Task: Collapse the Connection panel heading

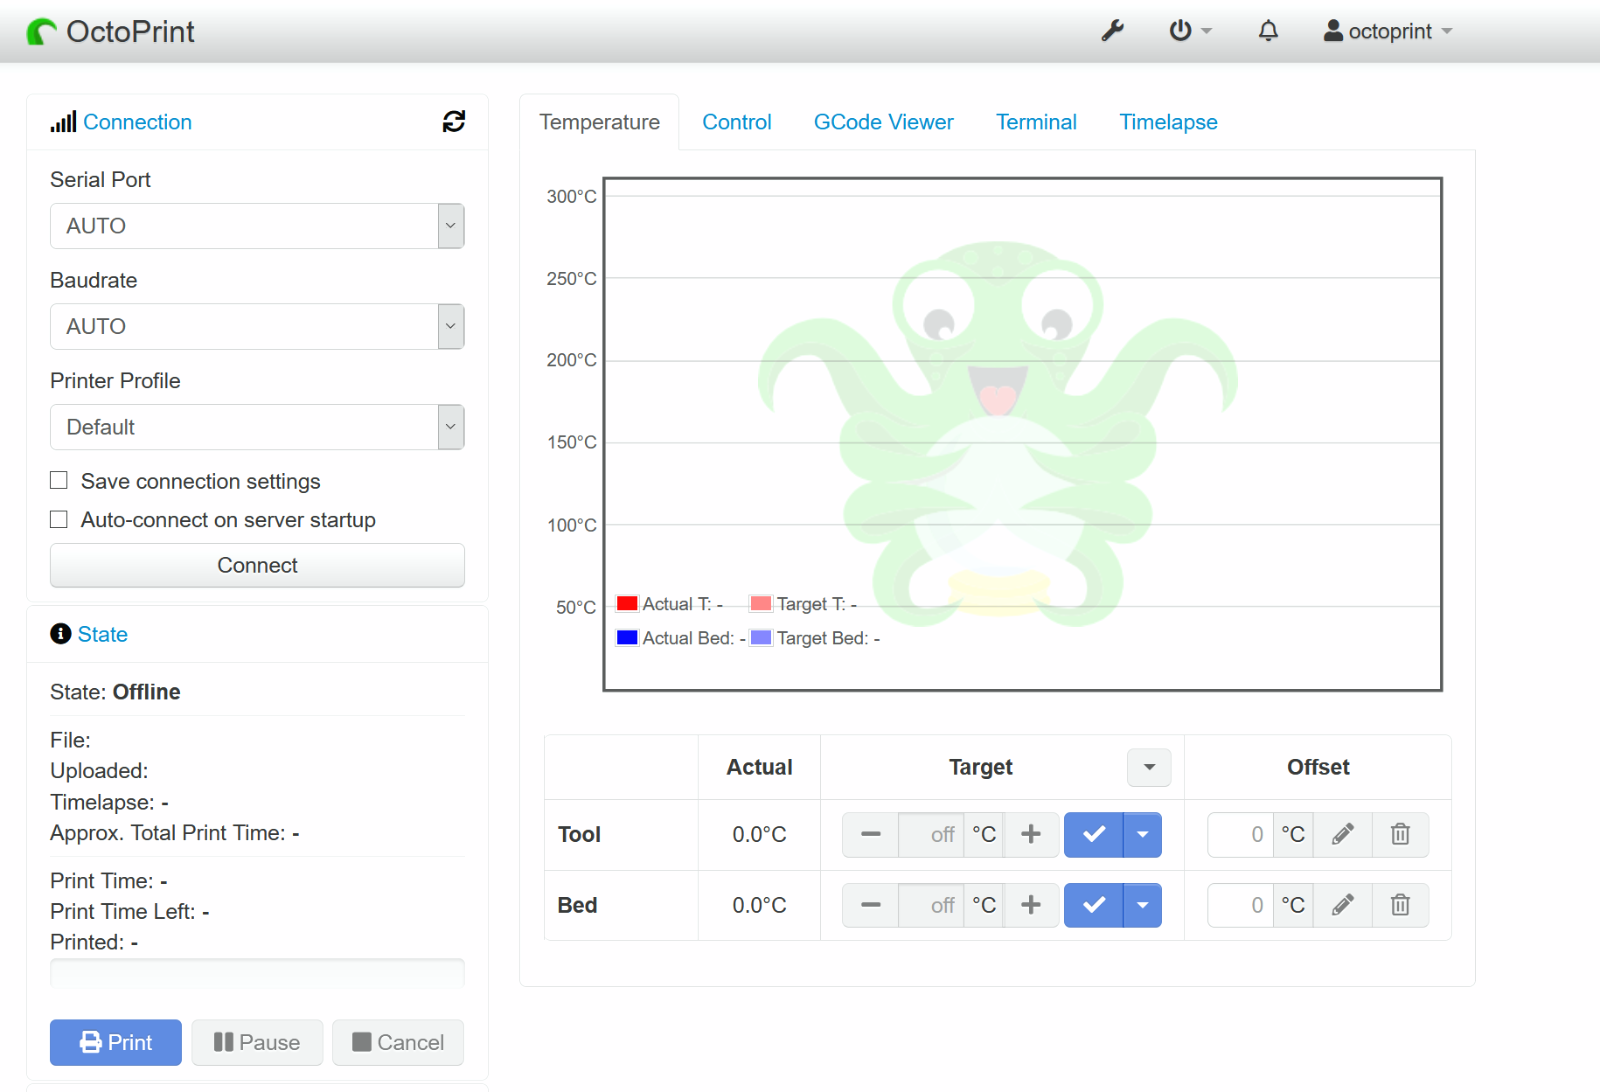Action: (137, 122)
